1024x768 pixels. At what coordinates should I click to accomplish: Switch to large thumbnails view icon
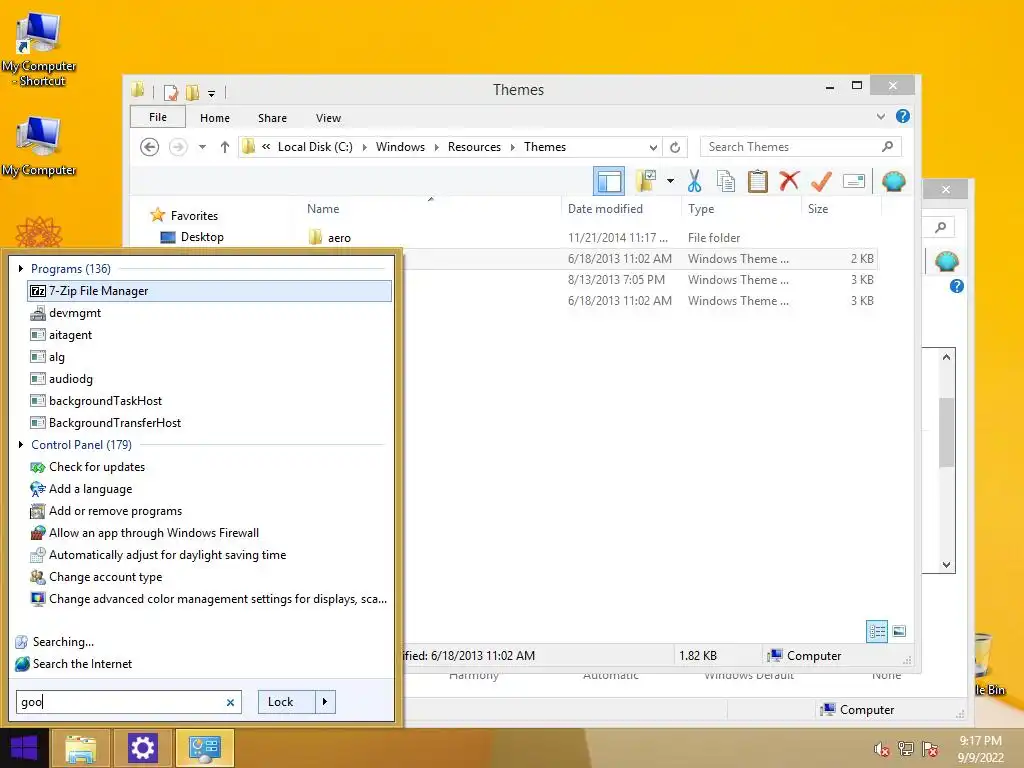coord(899,631)
